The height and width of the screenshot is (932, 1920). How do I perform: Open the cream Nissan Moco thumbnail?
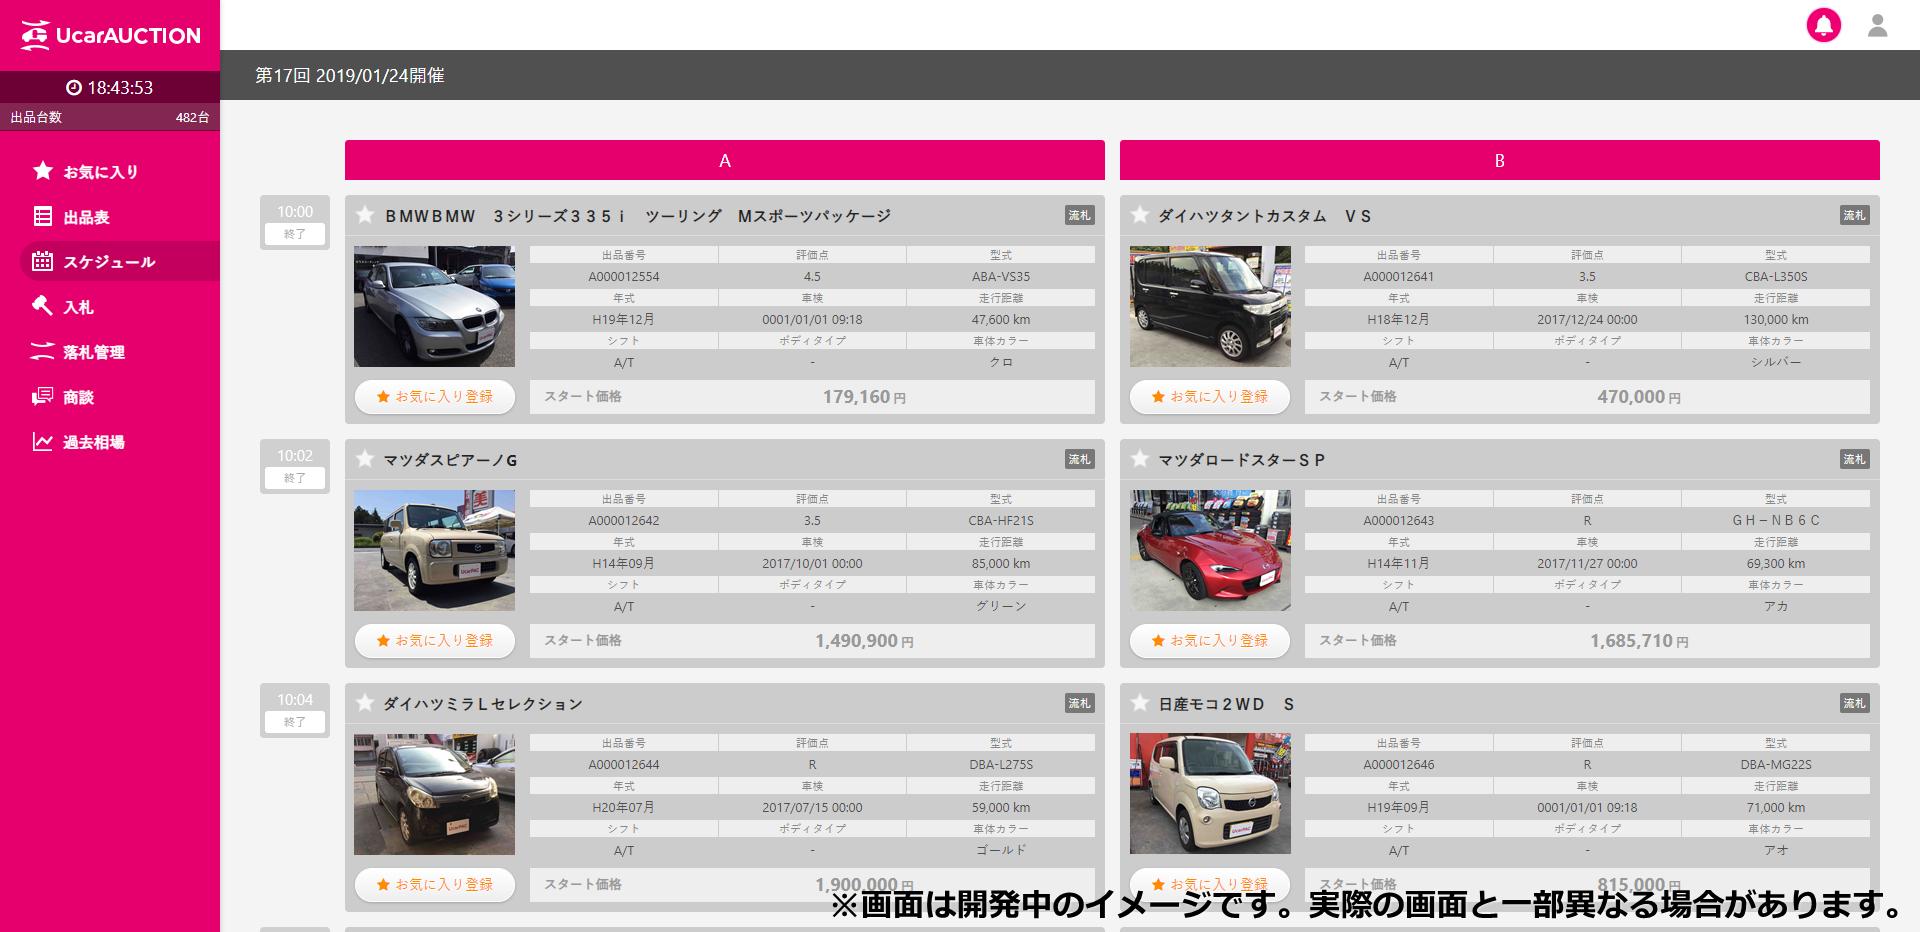[x=1210, y=794]
